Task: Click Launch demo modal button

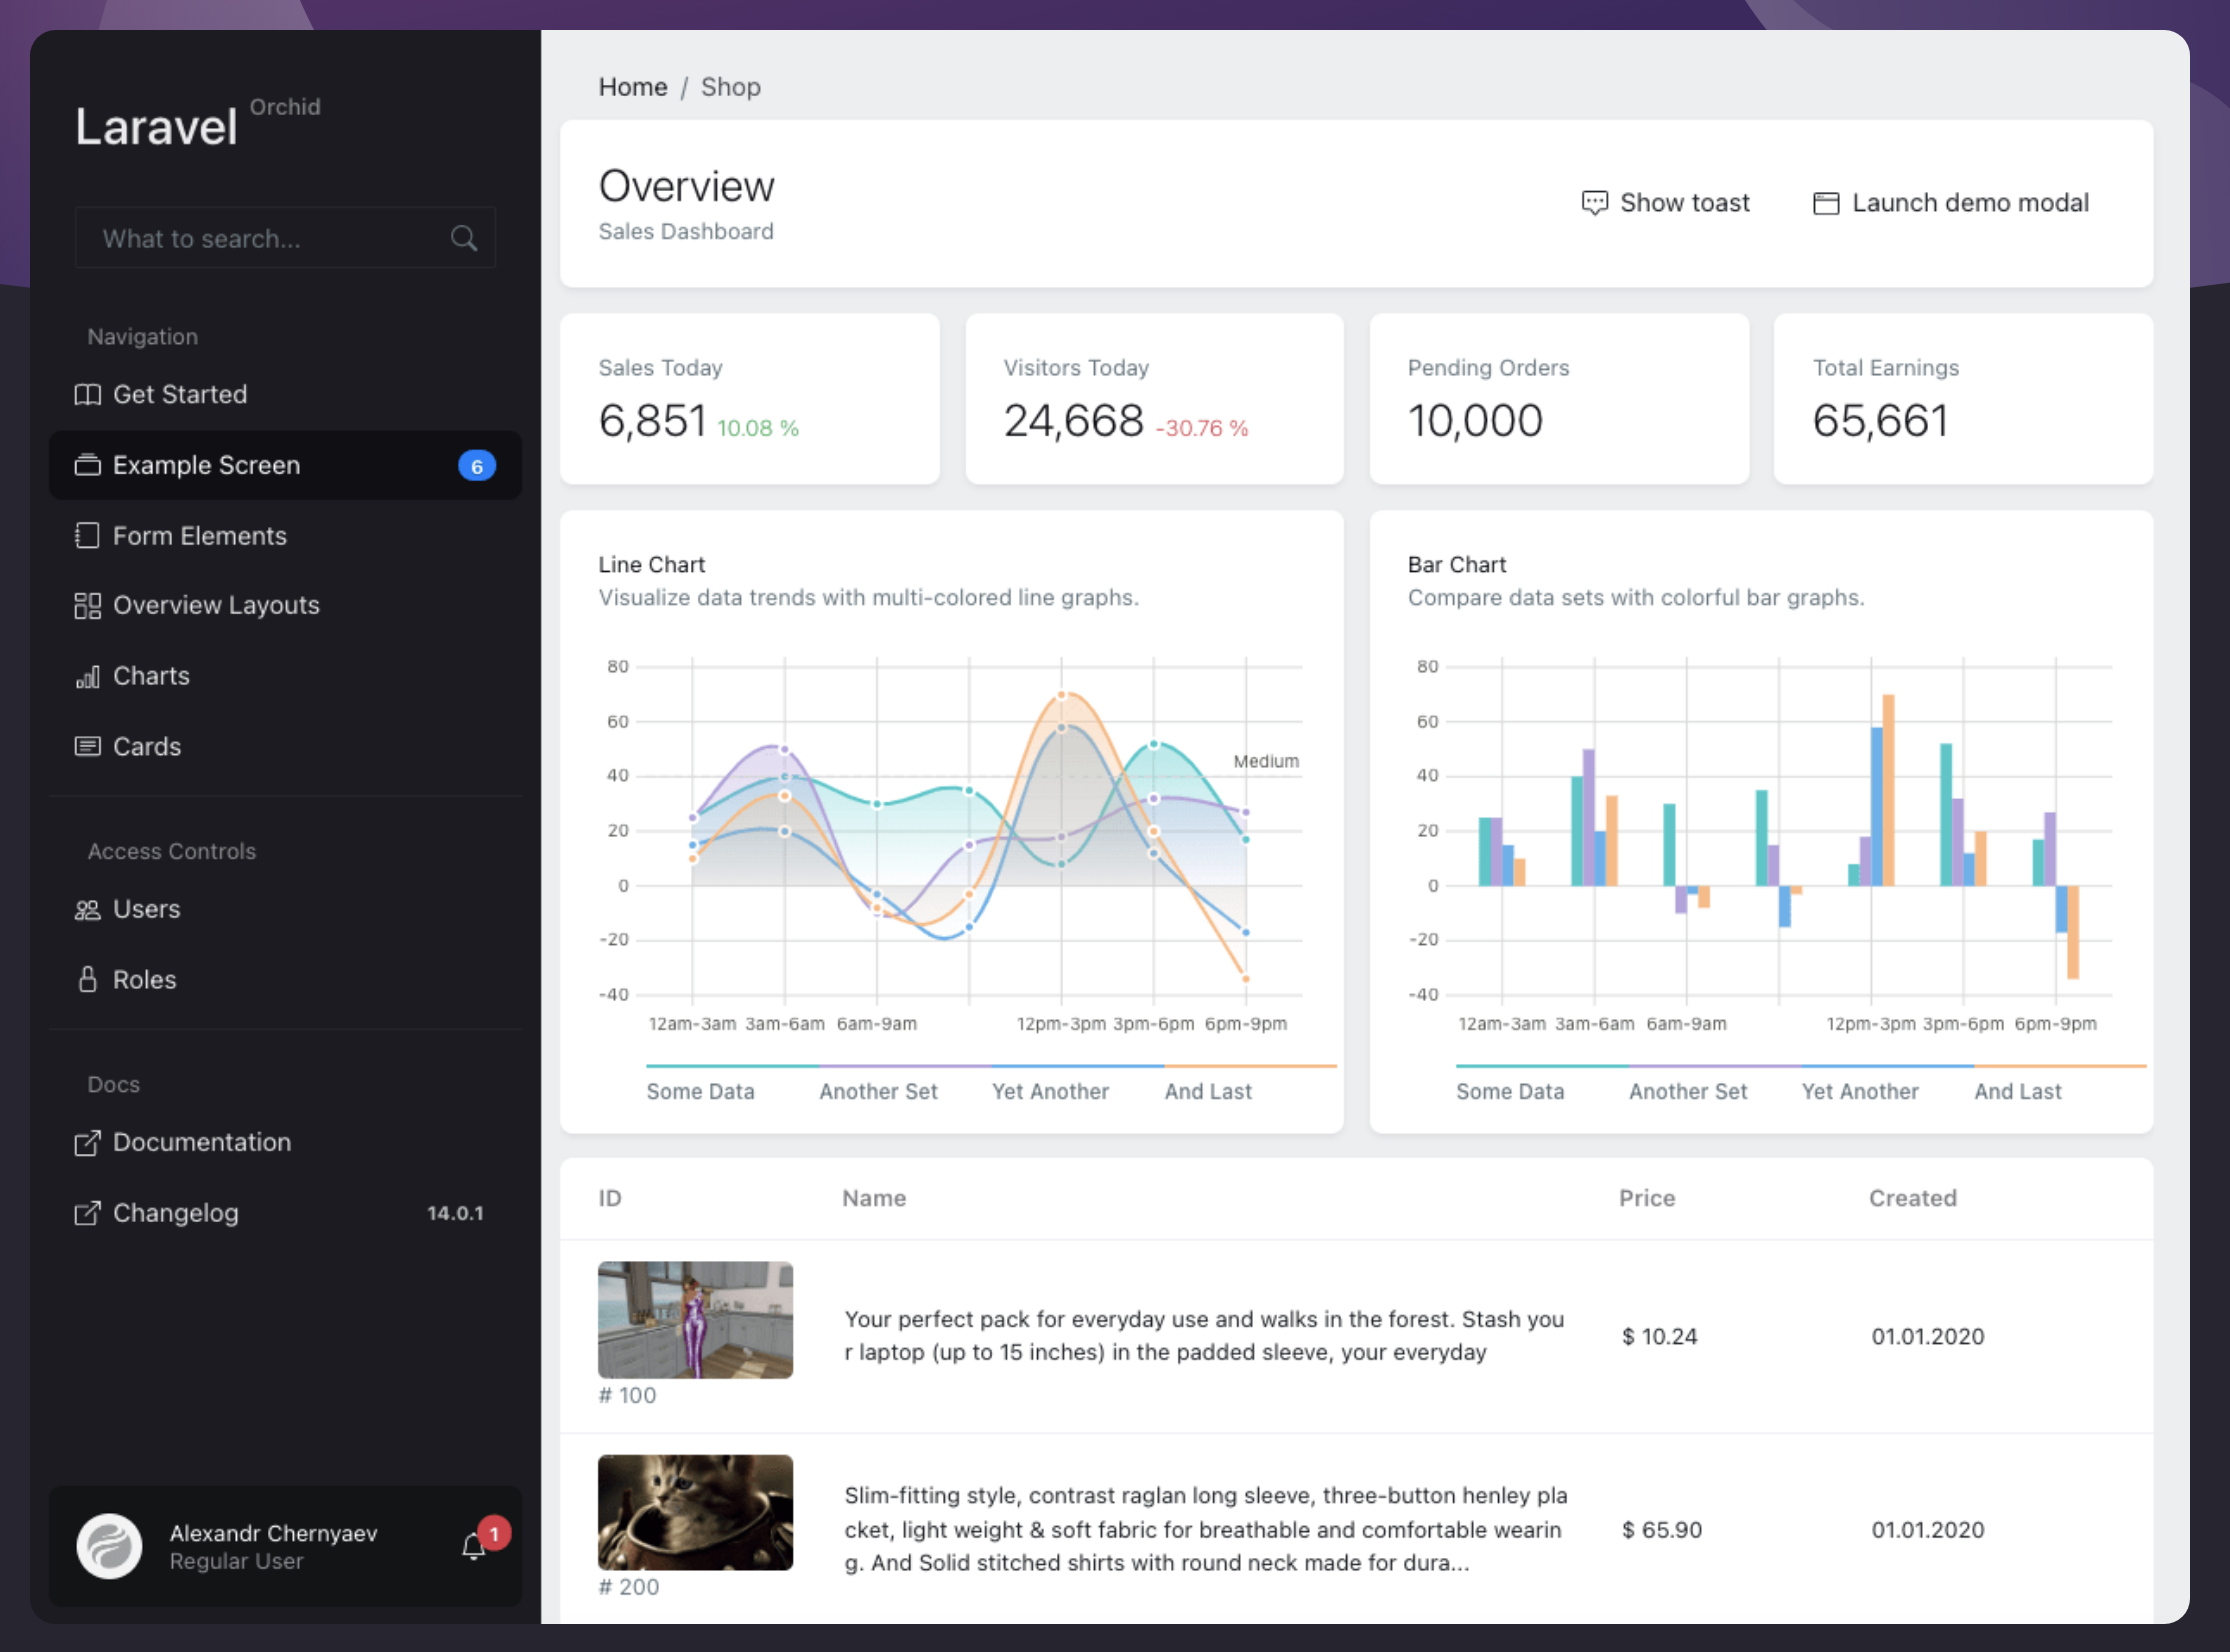Action: [1951, 203]
